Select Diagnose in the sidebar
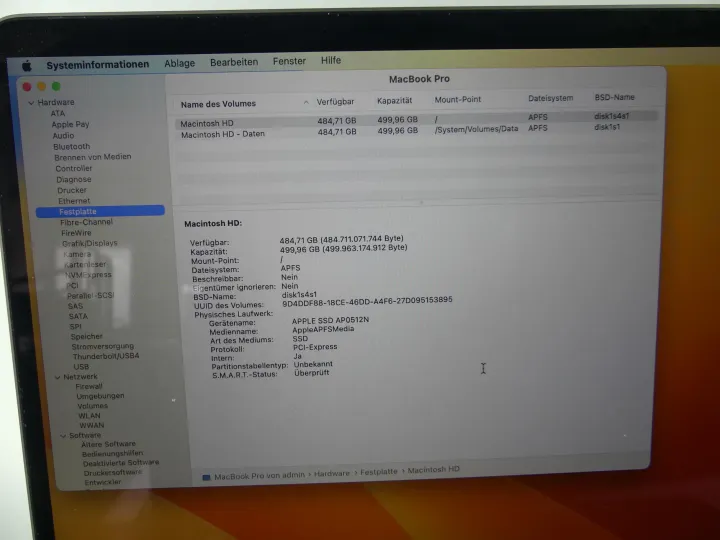720x540 pixels. (74, 180)
